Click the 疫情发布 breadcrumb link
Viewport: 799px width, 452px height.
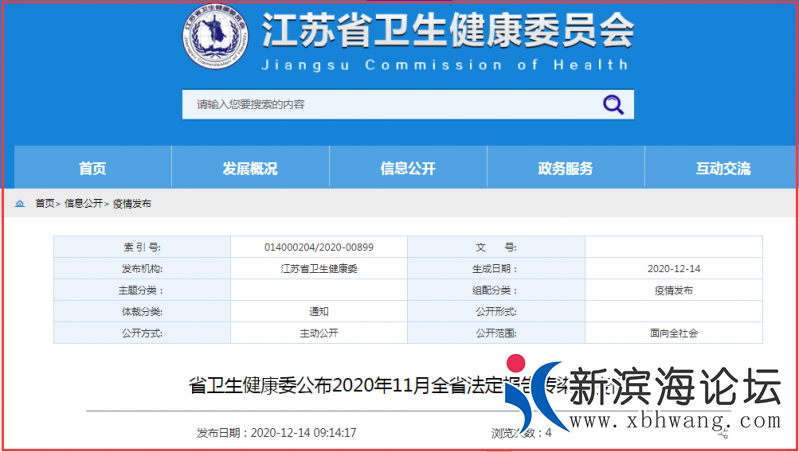pos(131,203)
